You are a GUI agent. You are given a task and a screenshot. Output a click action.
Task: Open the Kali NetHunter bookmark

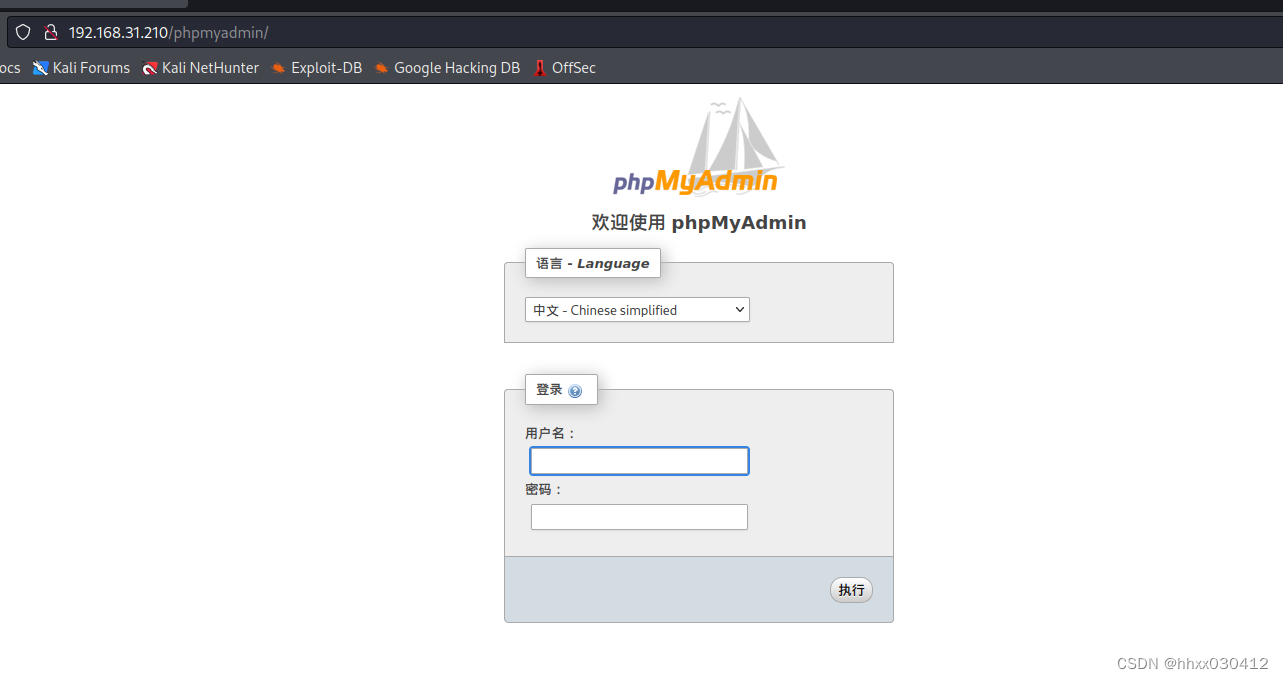click(x=200, y=68)
